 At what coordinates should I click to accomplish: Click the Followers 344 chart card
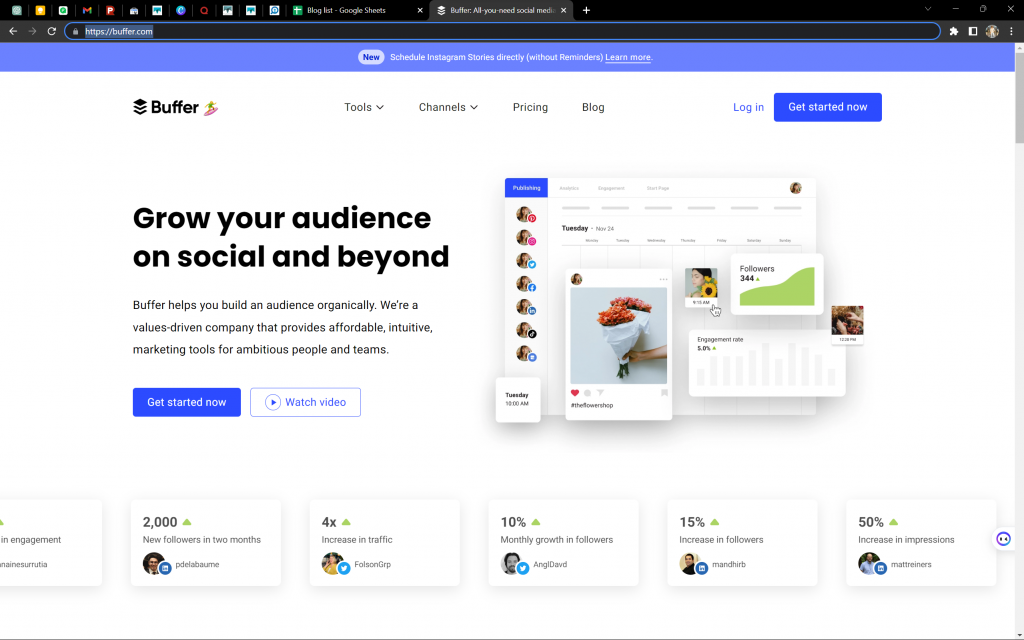tap(776, 284)
